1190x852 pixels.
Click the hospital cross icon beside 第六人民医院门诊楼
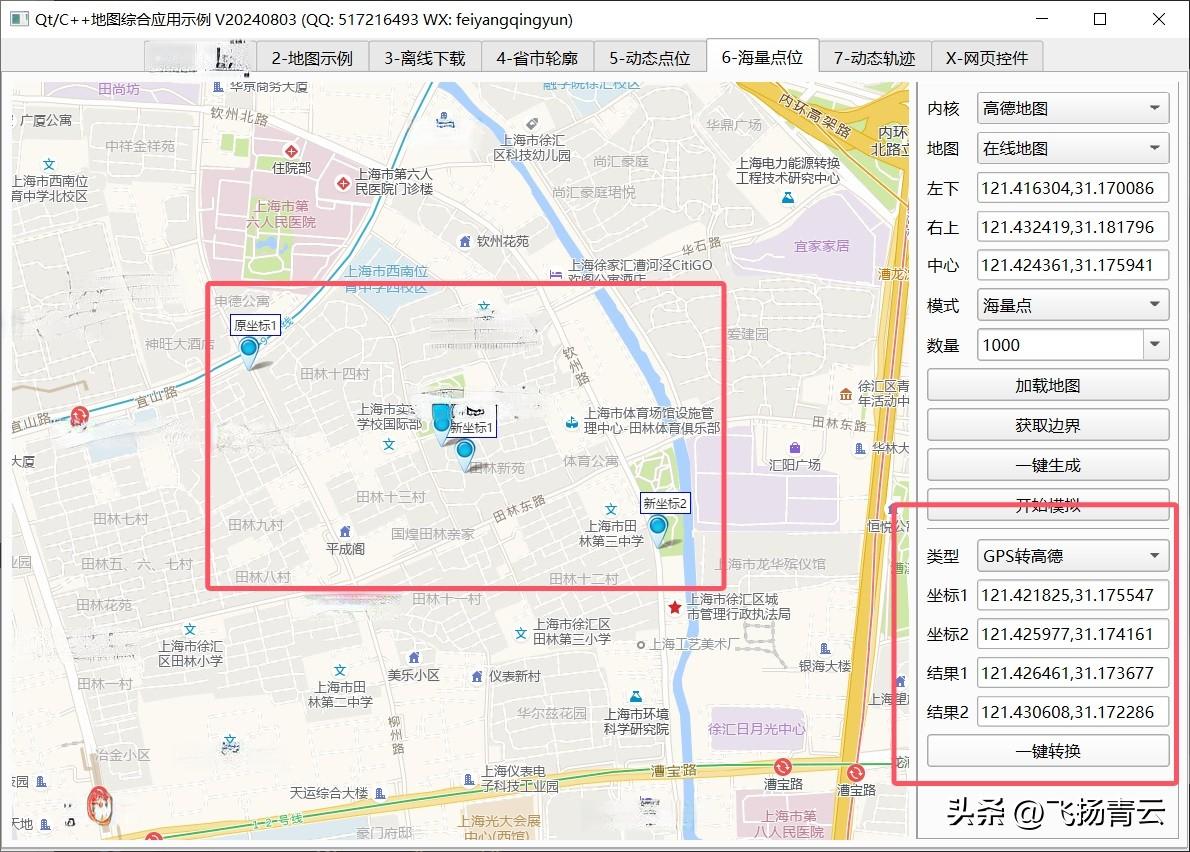coord(342,182)
